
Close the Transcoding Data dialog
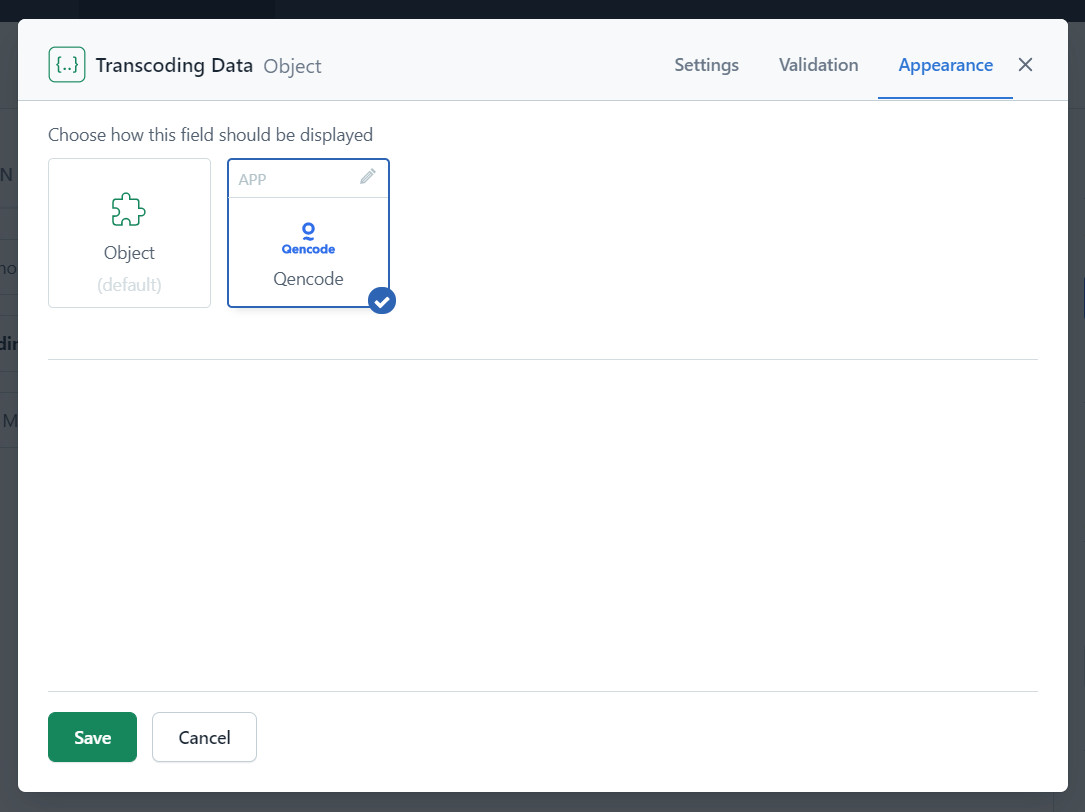tap(1025, 64)
